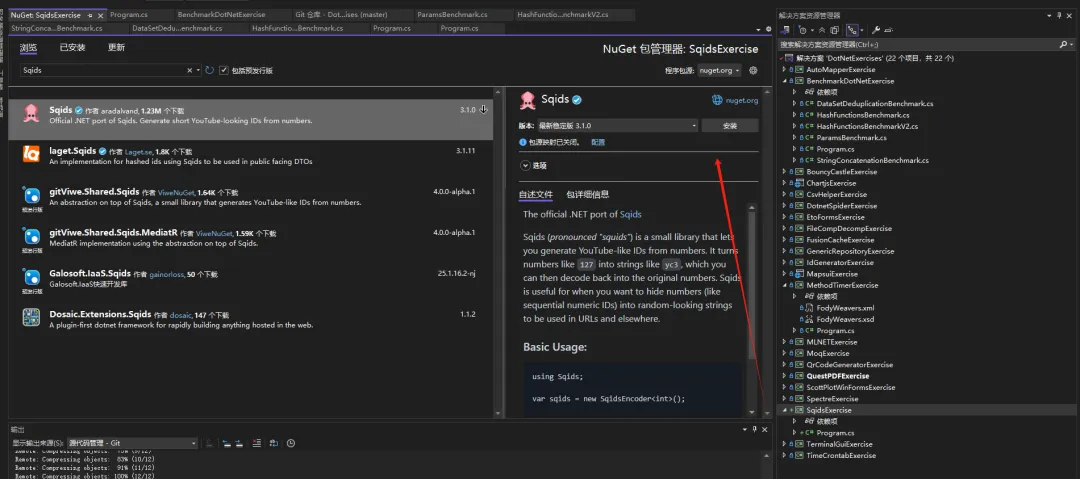Toggle the include prerelease checkbox
This screenshot has width=1080, height=479.
click(224, 71)
